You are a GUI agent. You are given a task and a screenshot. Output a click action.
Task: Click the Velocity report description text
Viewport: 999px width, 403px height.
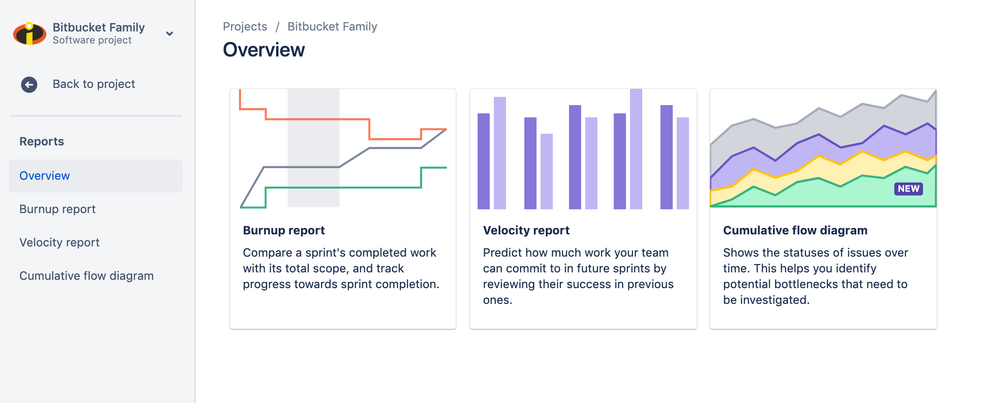click(578, 276)
